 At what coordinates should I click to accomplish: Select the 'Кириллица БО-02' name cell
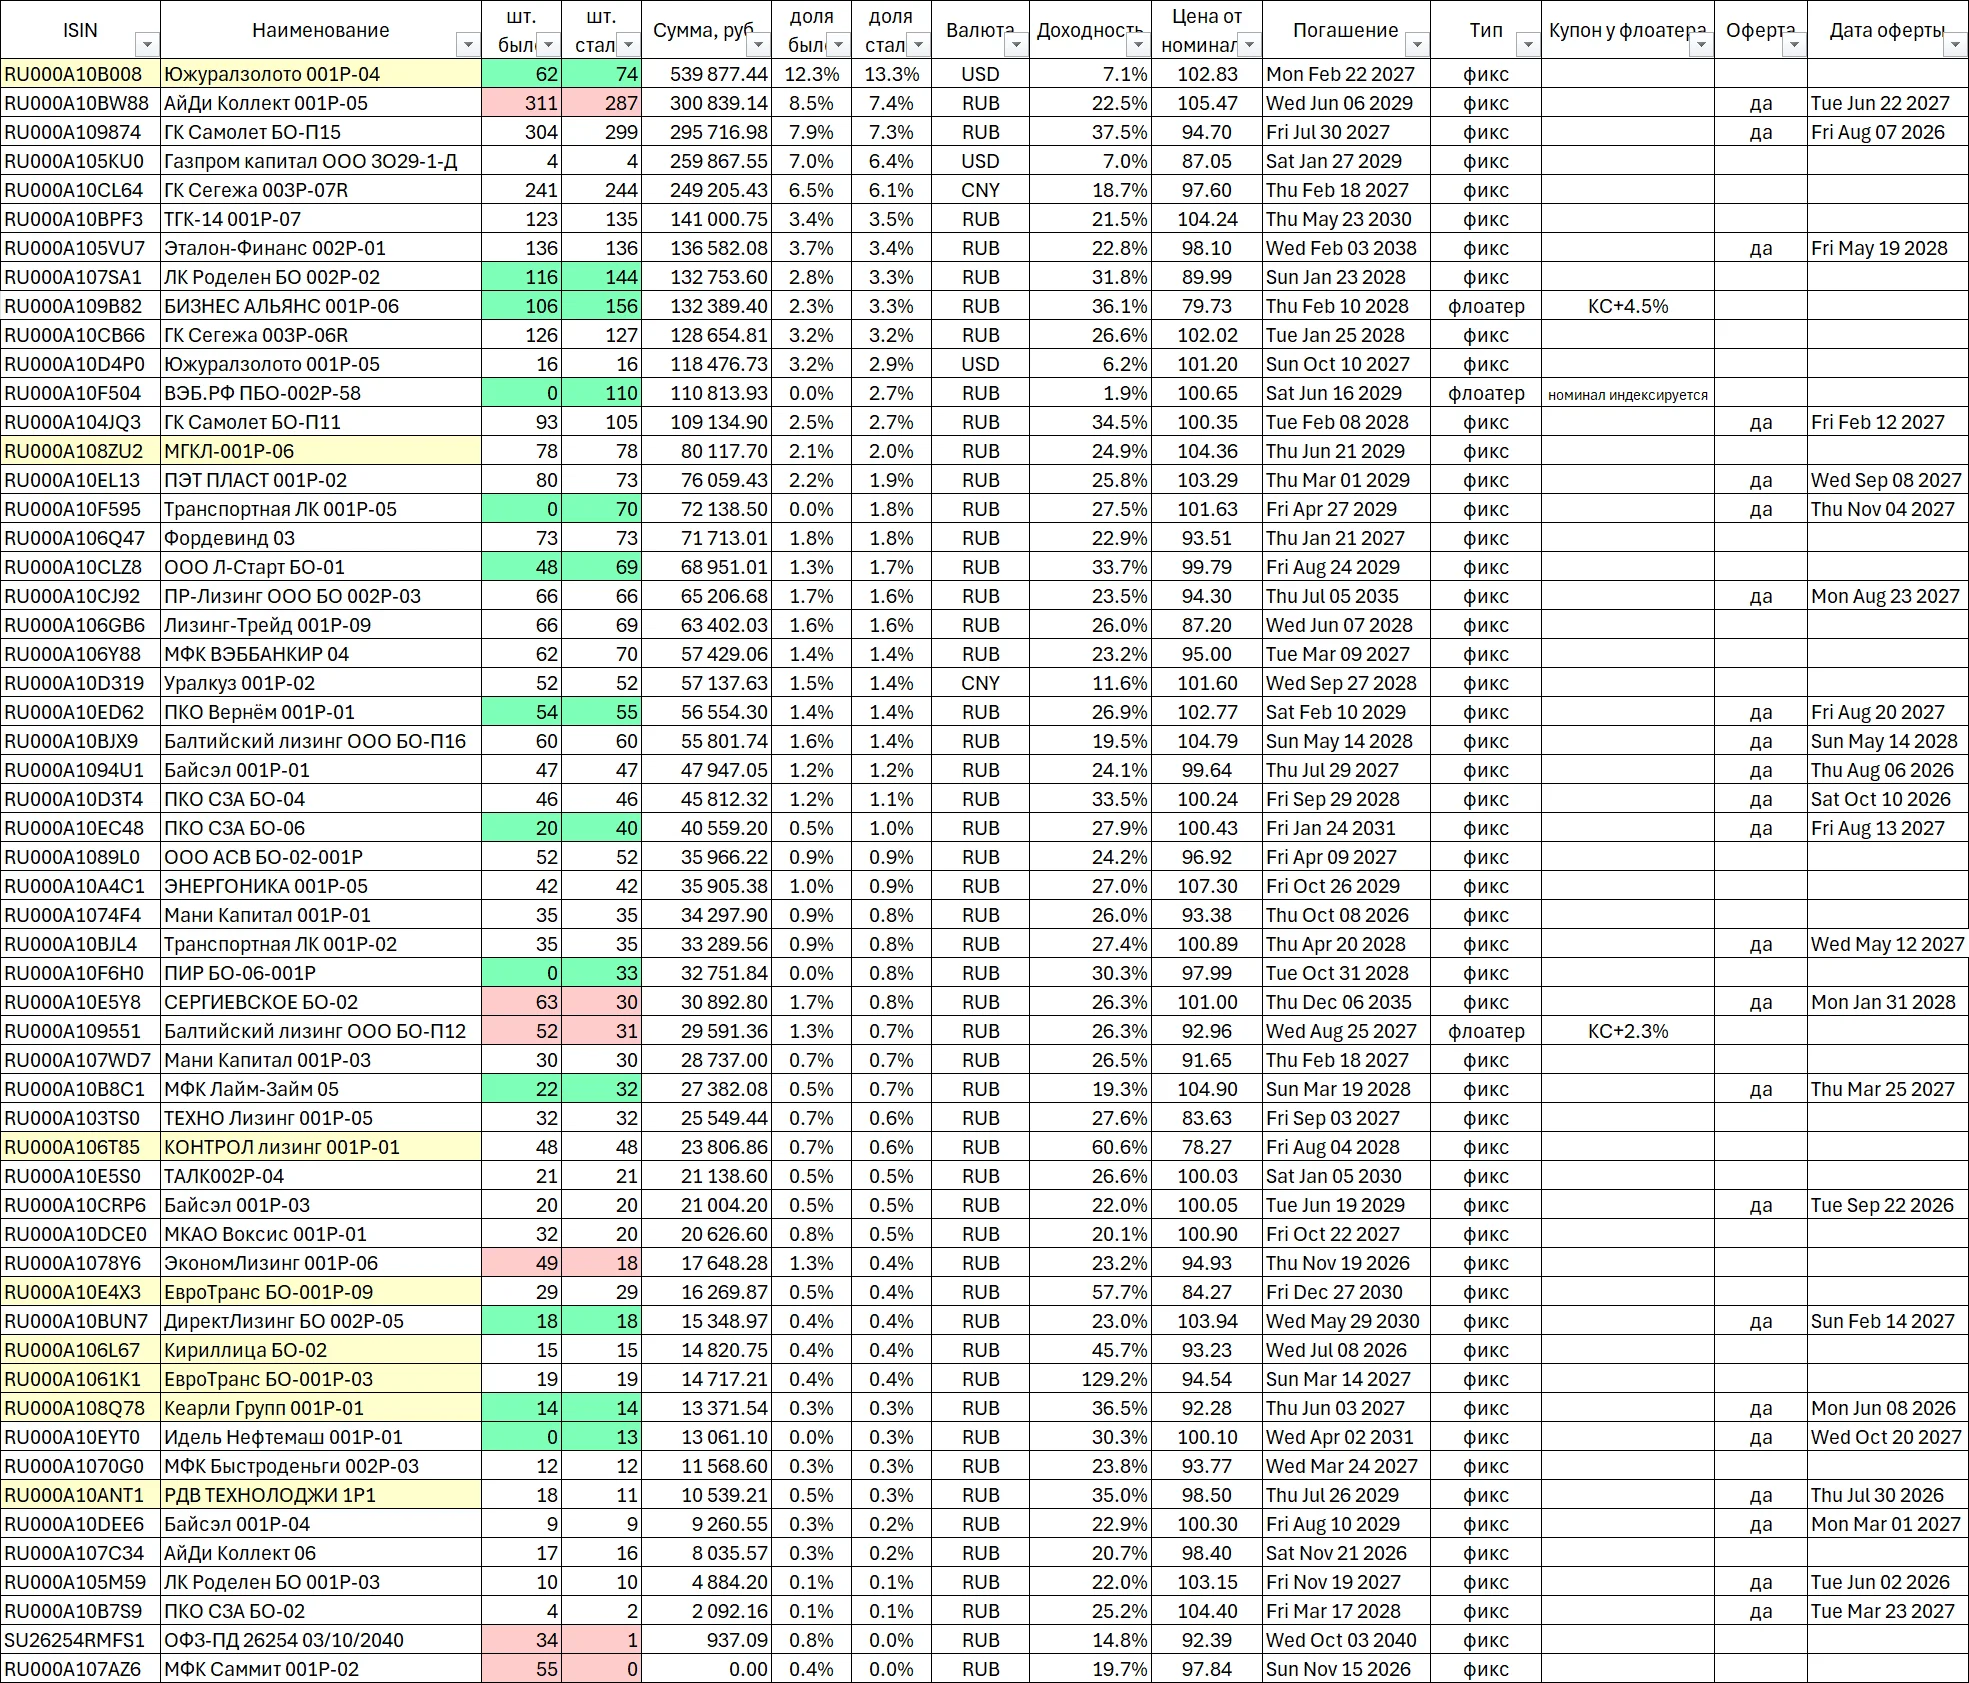[x=321, y=1350]
